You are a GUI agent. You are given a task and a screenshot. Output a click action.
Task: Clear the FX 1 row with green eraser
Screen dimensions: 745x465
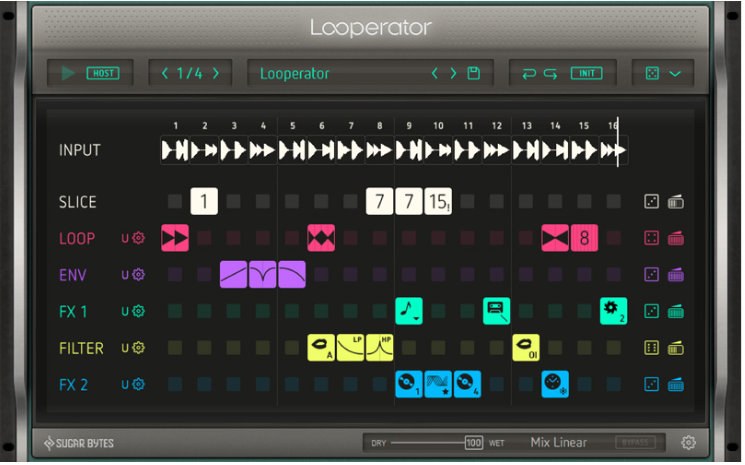[676, 312]
